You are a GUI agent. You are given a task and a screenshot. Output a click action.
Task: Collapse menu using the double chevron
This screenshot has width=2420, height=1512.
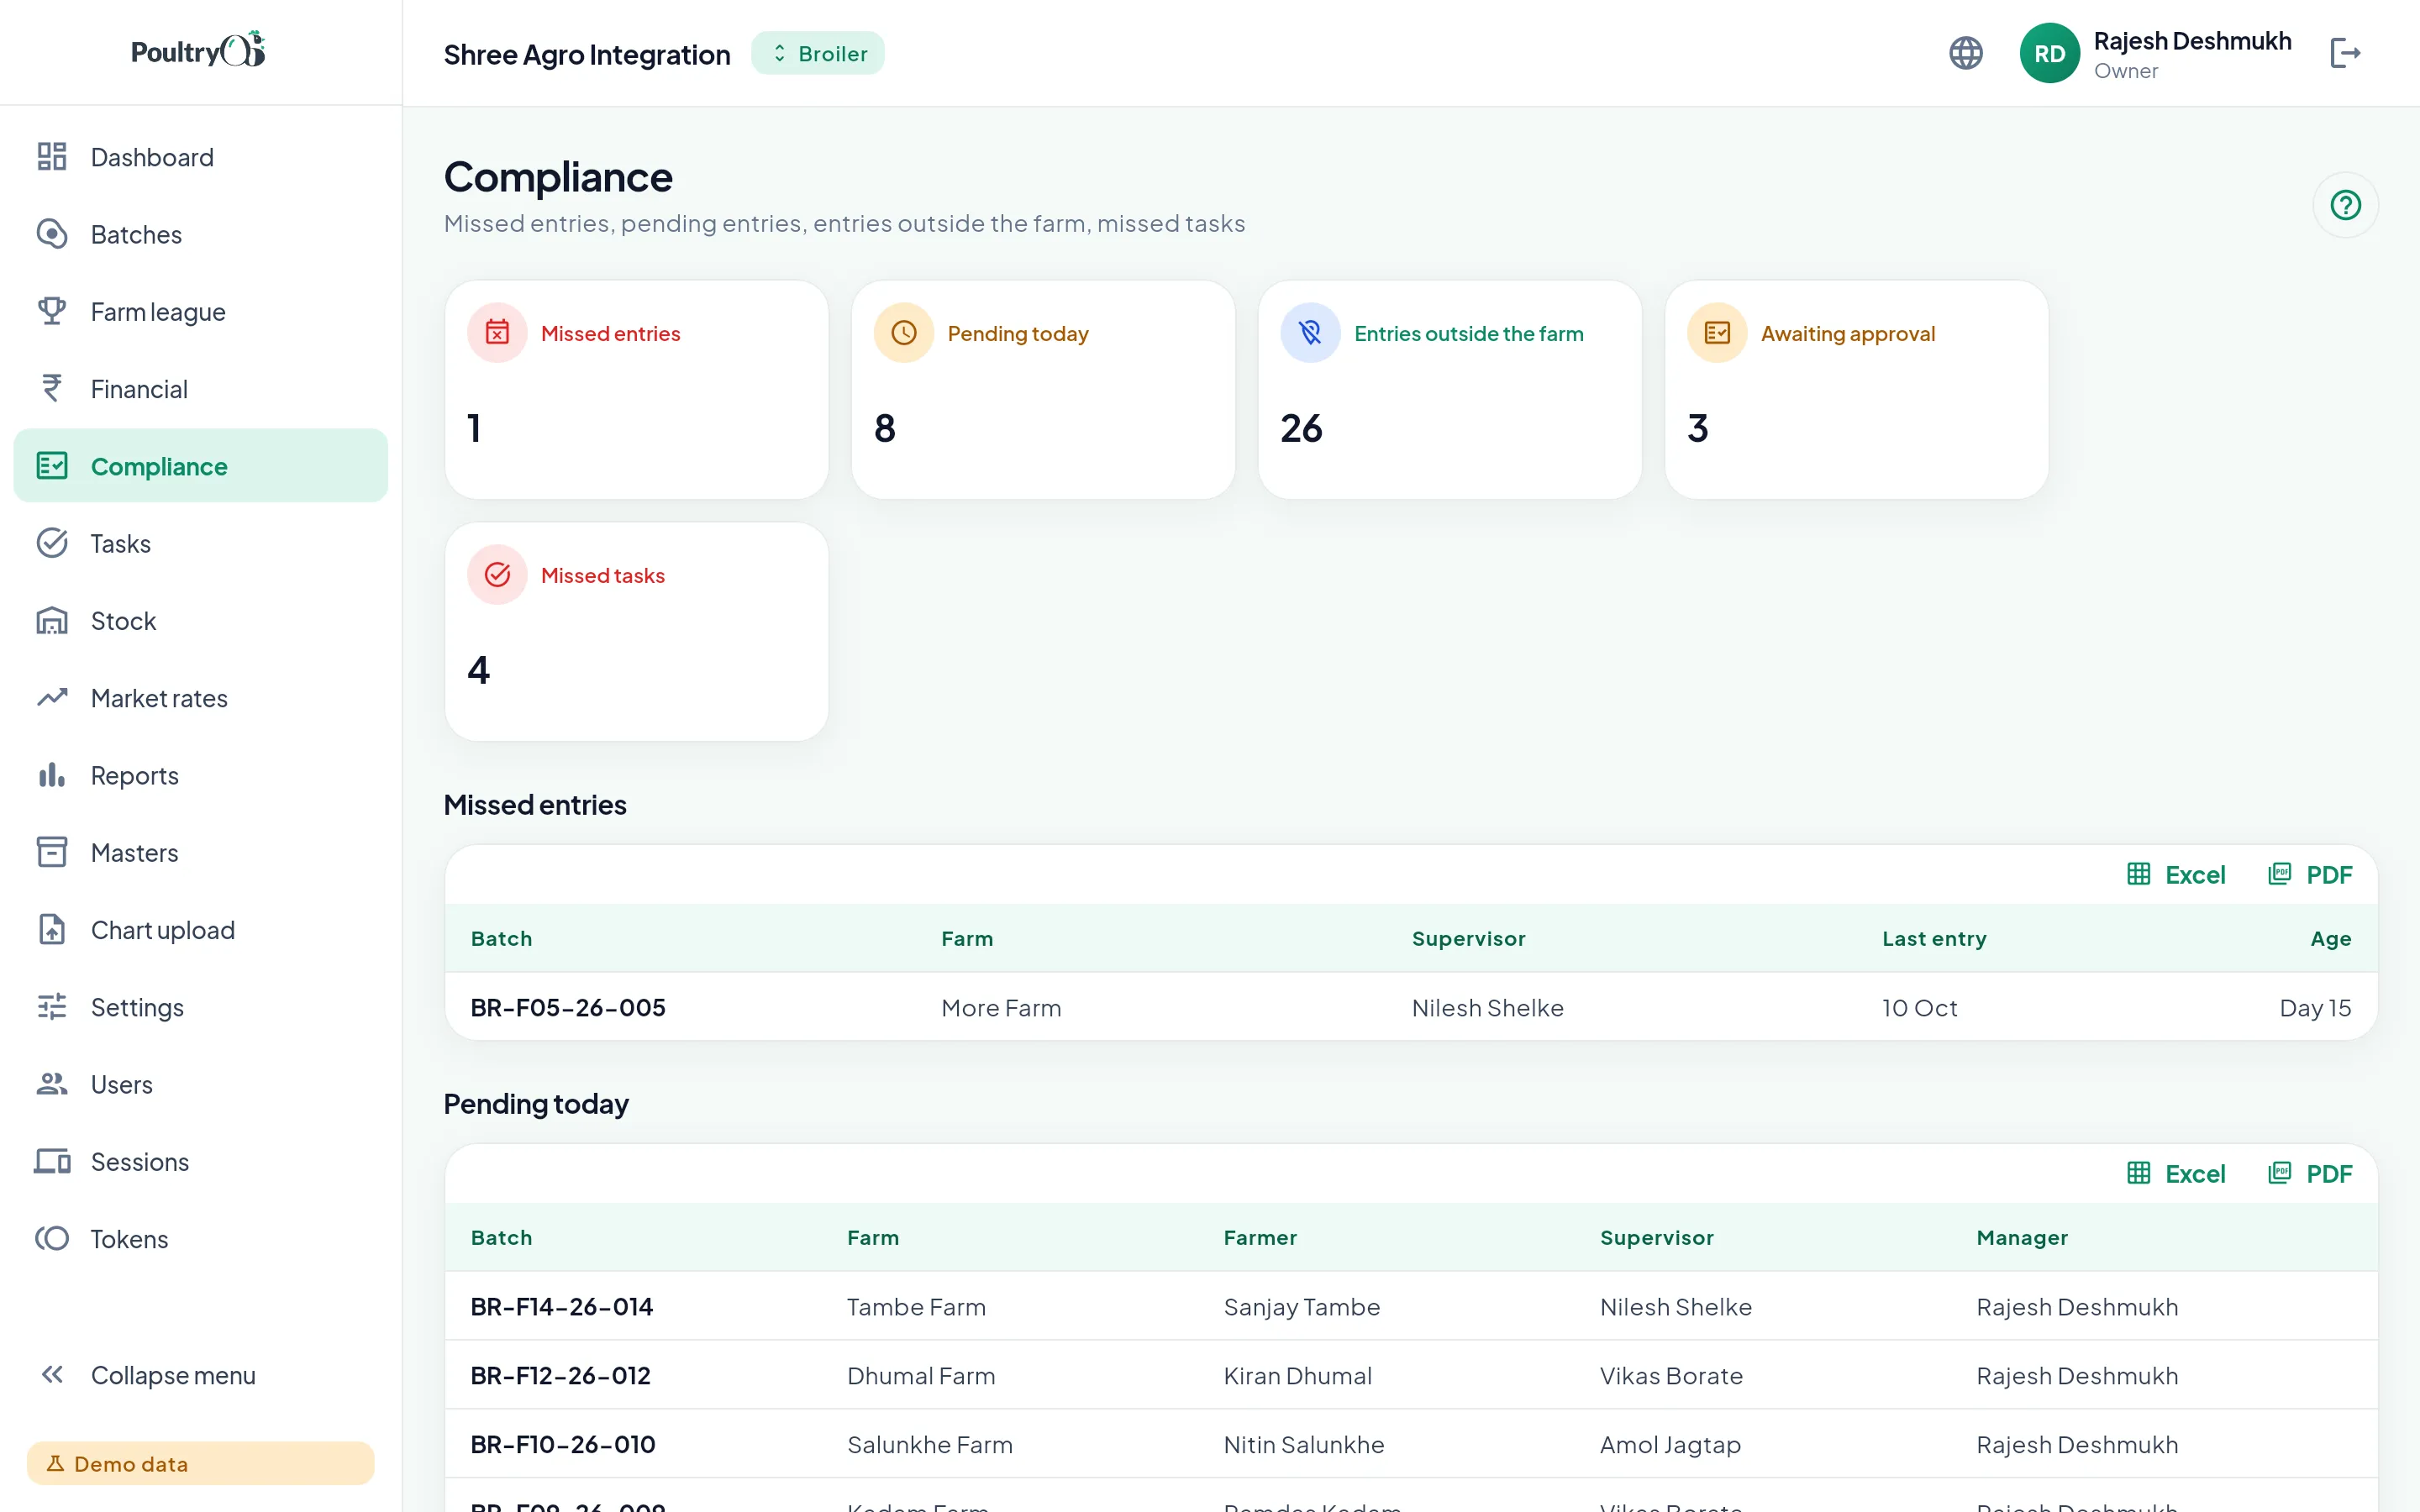pos(52,1375)
